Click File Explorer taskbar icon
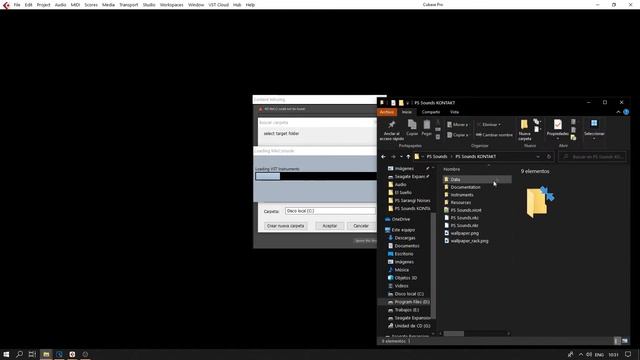This screenshot has width=640, height=360. (x=46, y=354)
